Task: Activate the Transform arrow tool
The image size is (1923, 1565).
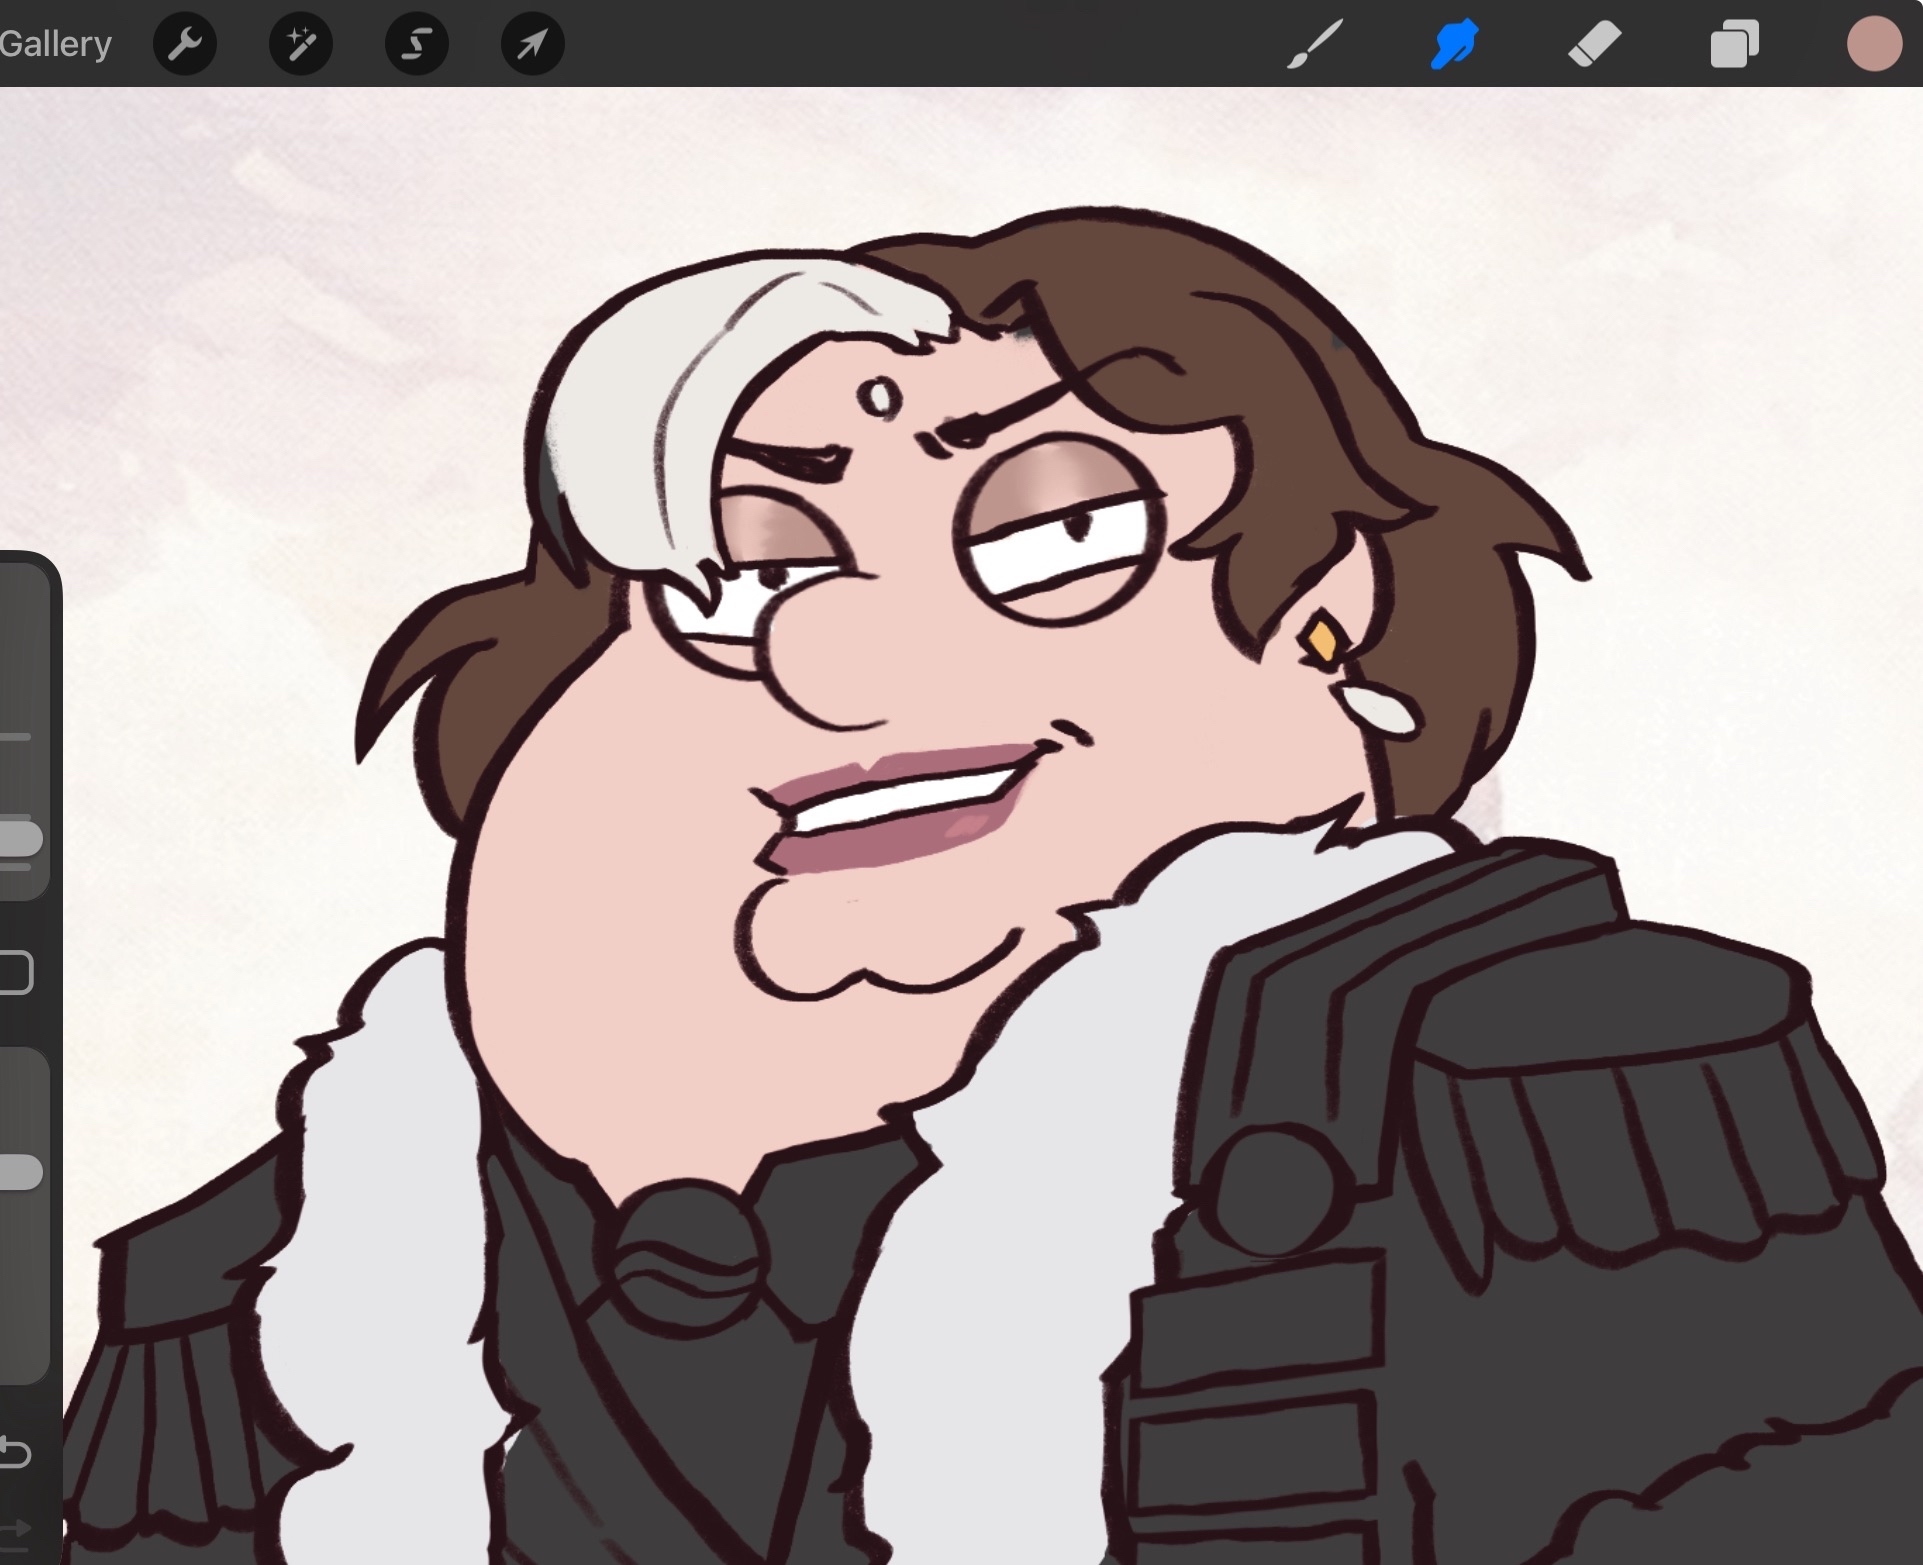Action: (532, 44)
